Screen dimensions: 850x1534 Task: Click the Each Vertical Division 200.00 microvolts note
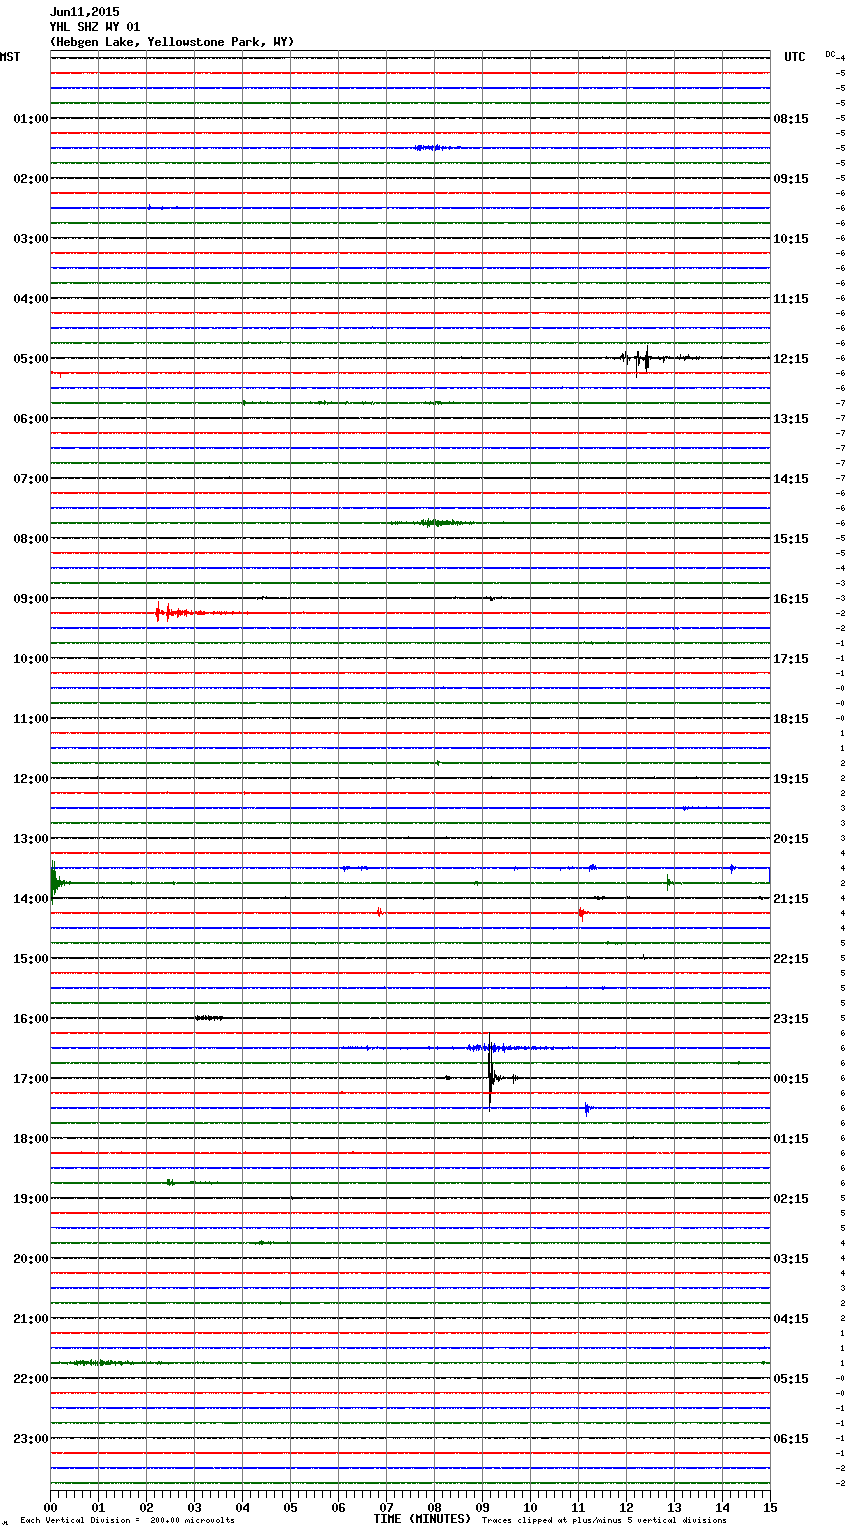tap(127, 1521)
